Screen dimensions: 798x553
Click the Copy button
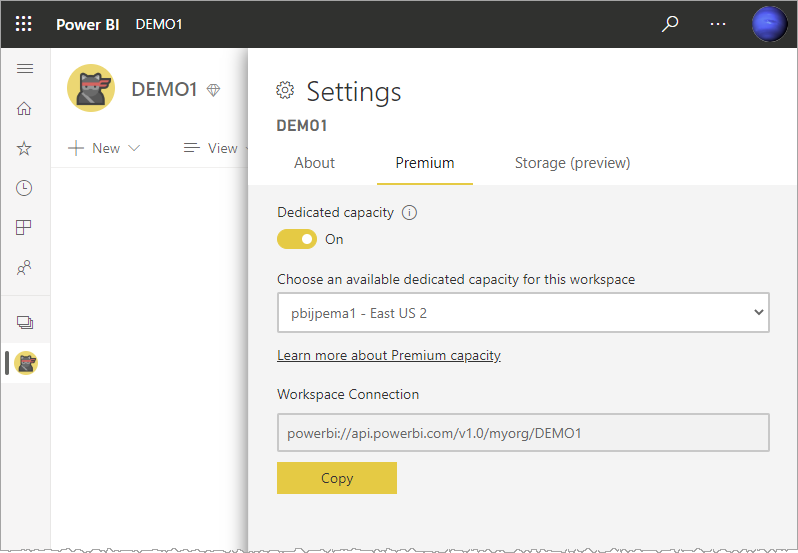pos(337,478)
